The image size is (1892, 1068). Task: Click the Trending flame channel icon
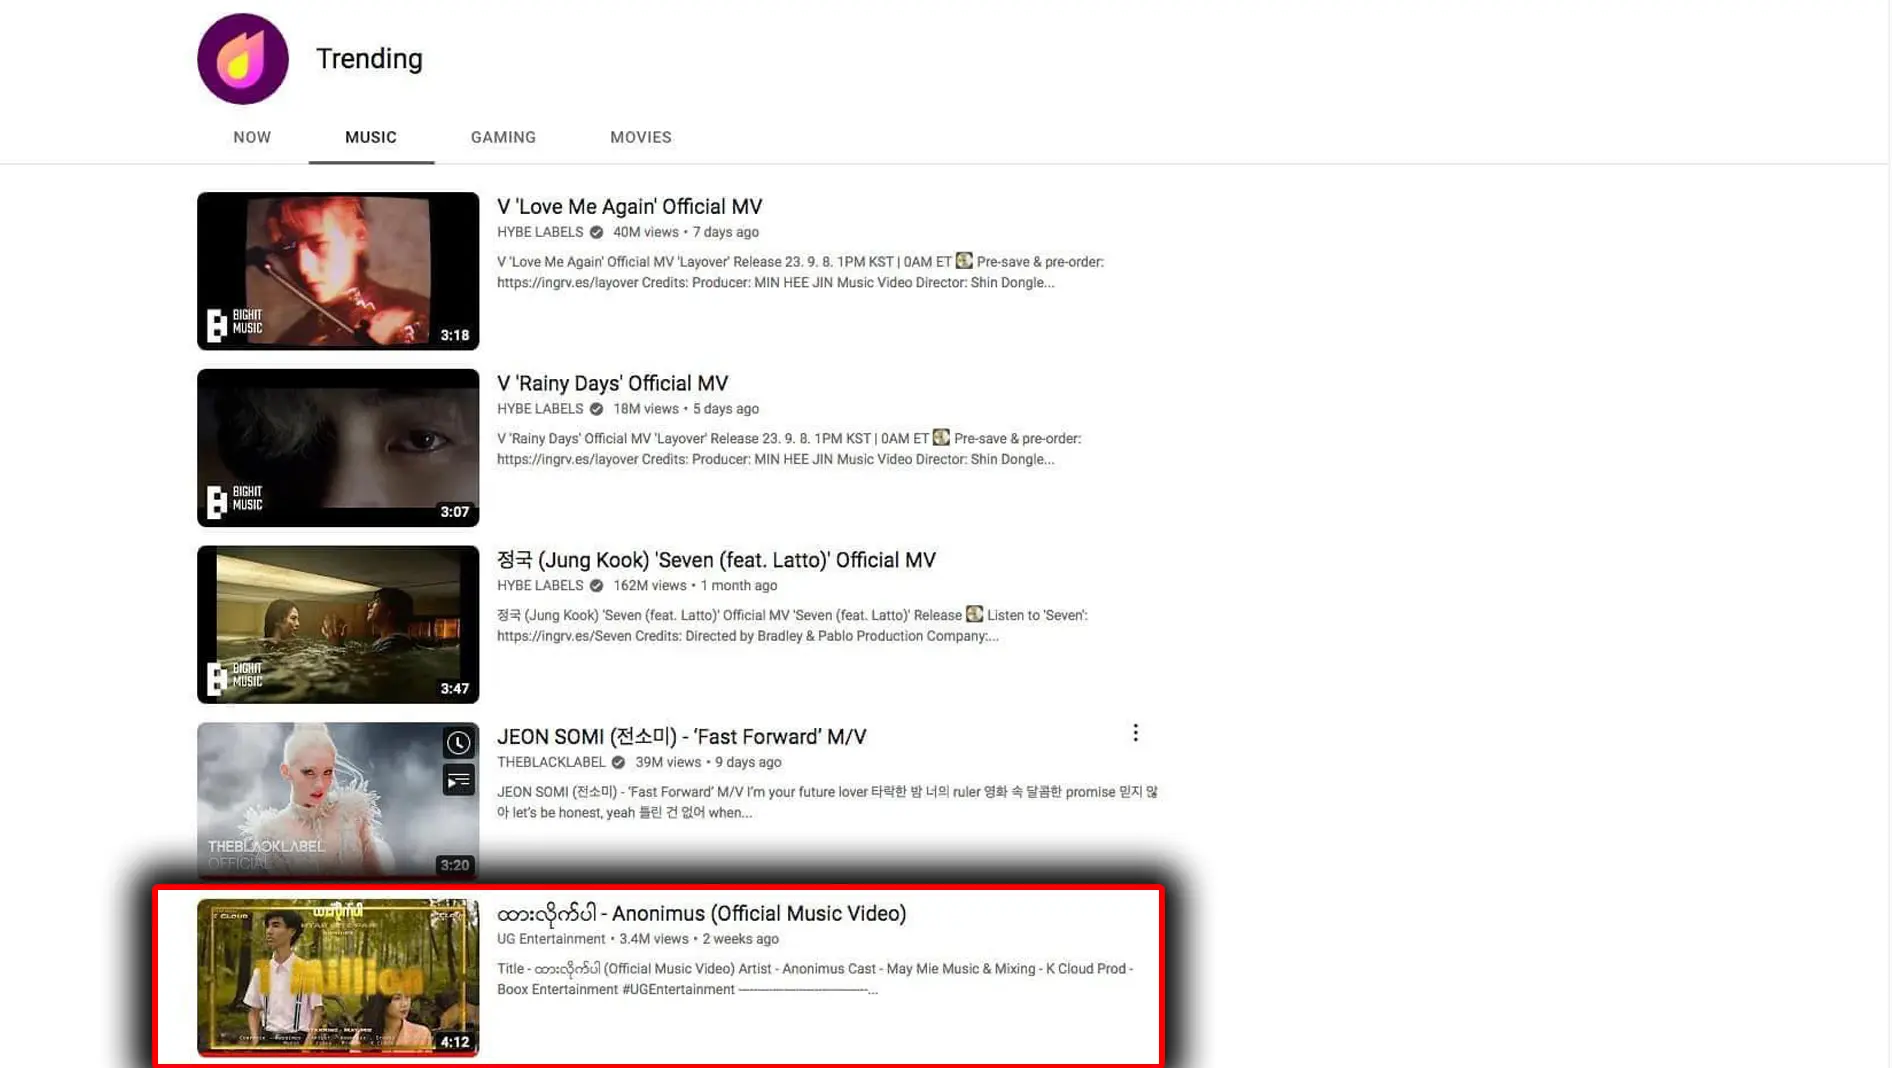243,59
